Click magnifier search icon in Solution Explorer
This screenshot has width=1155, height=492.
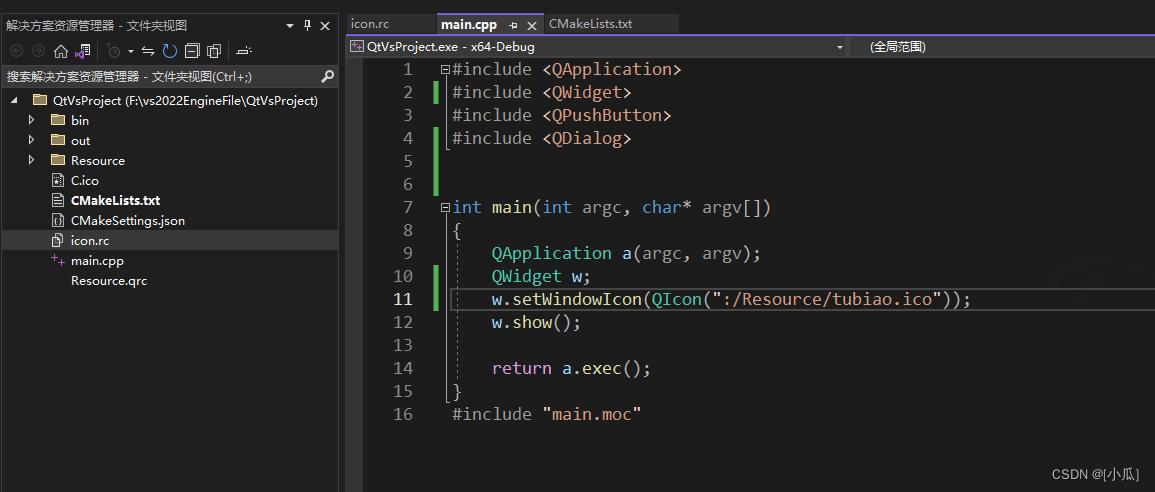point(328,76)
